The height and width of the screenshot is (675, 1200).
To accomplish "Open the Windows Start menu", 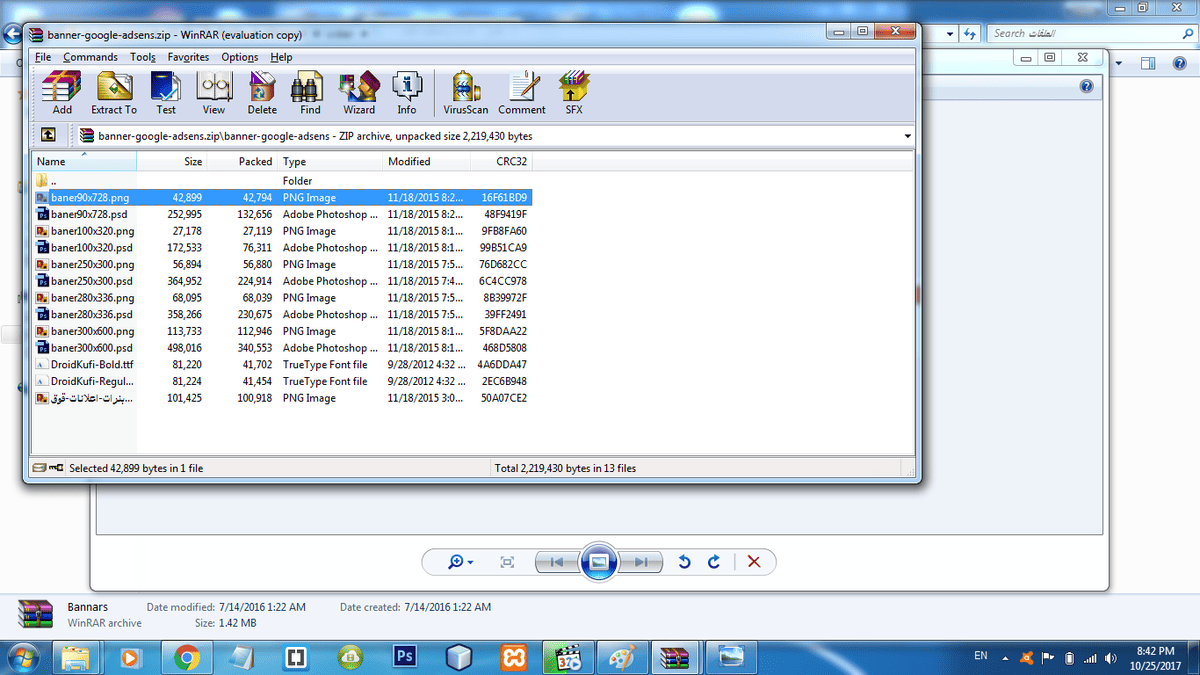I will (23, 657).
